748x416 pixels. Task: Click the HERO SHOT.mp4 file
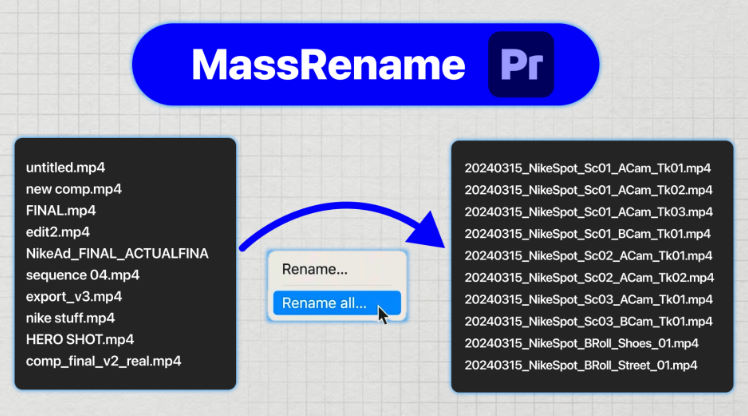point(79,339)
